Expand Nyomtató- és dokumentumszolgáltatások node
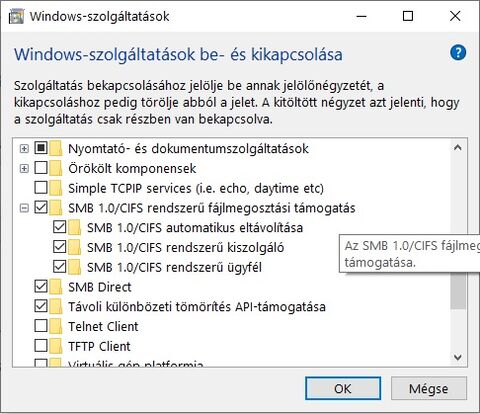 pos(24,148)
